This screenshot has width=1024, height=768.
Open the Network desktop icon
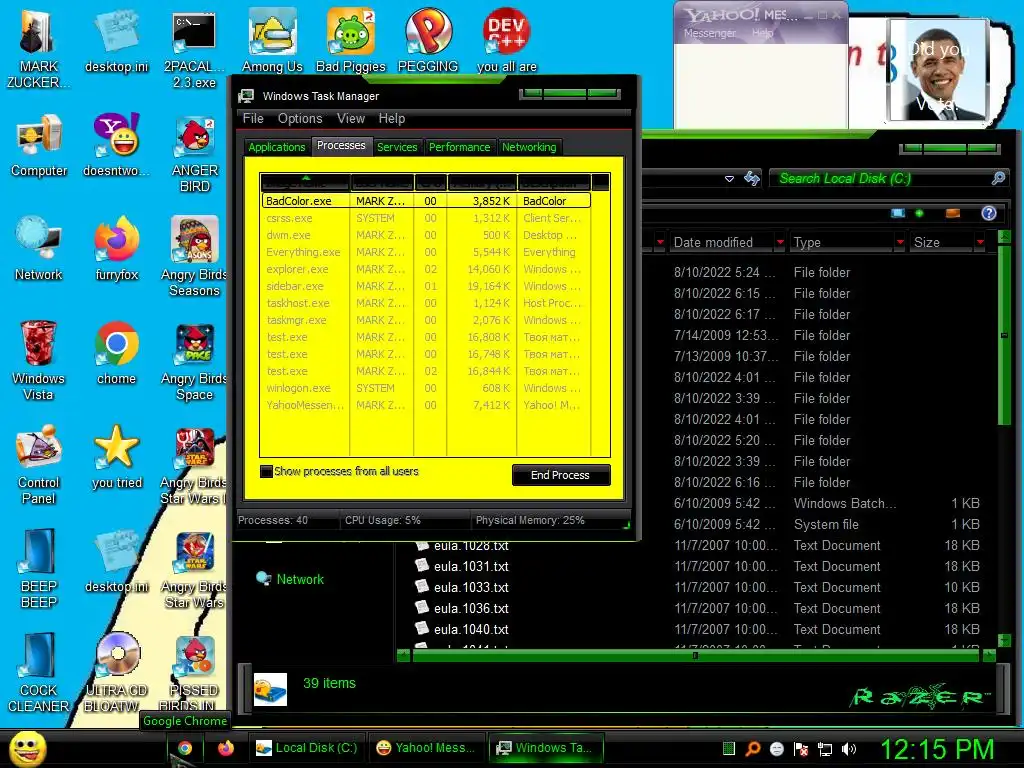pos(39,249)
